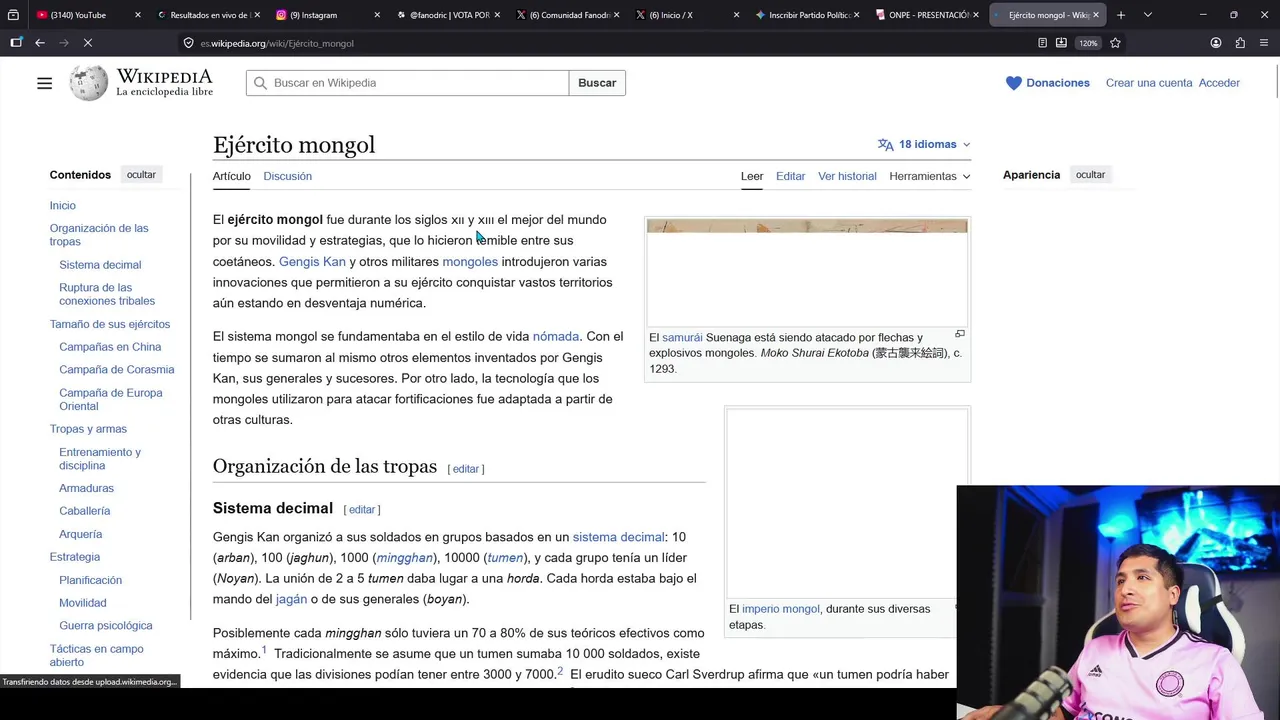Viewport: 1280px width, 720px height.
Task: Open Organización de las tropas in contents
Action: tap(99, 235)
